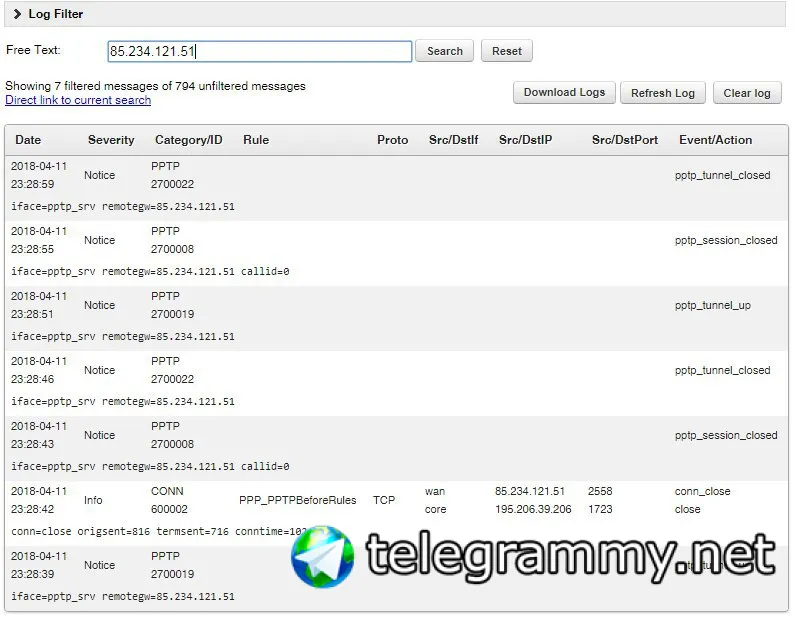Click the destination IP 195.206.39.206 cell
The image size is (794, 617).
click(533, 509)
